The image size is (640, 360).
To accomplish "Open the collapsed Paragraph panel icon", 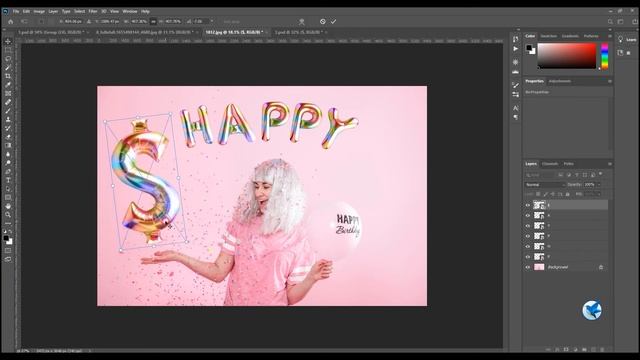I will click(x=516, y=117).
